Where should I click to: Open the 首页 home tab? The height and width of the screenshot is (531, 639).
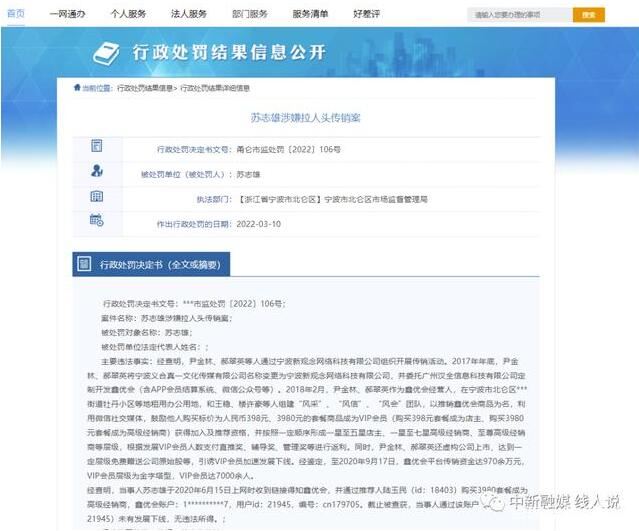coord(16,13)
